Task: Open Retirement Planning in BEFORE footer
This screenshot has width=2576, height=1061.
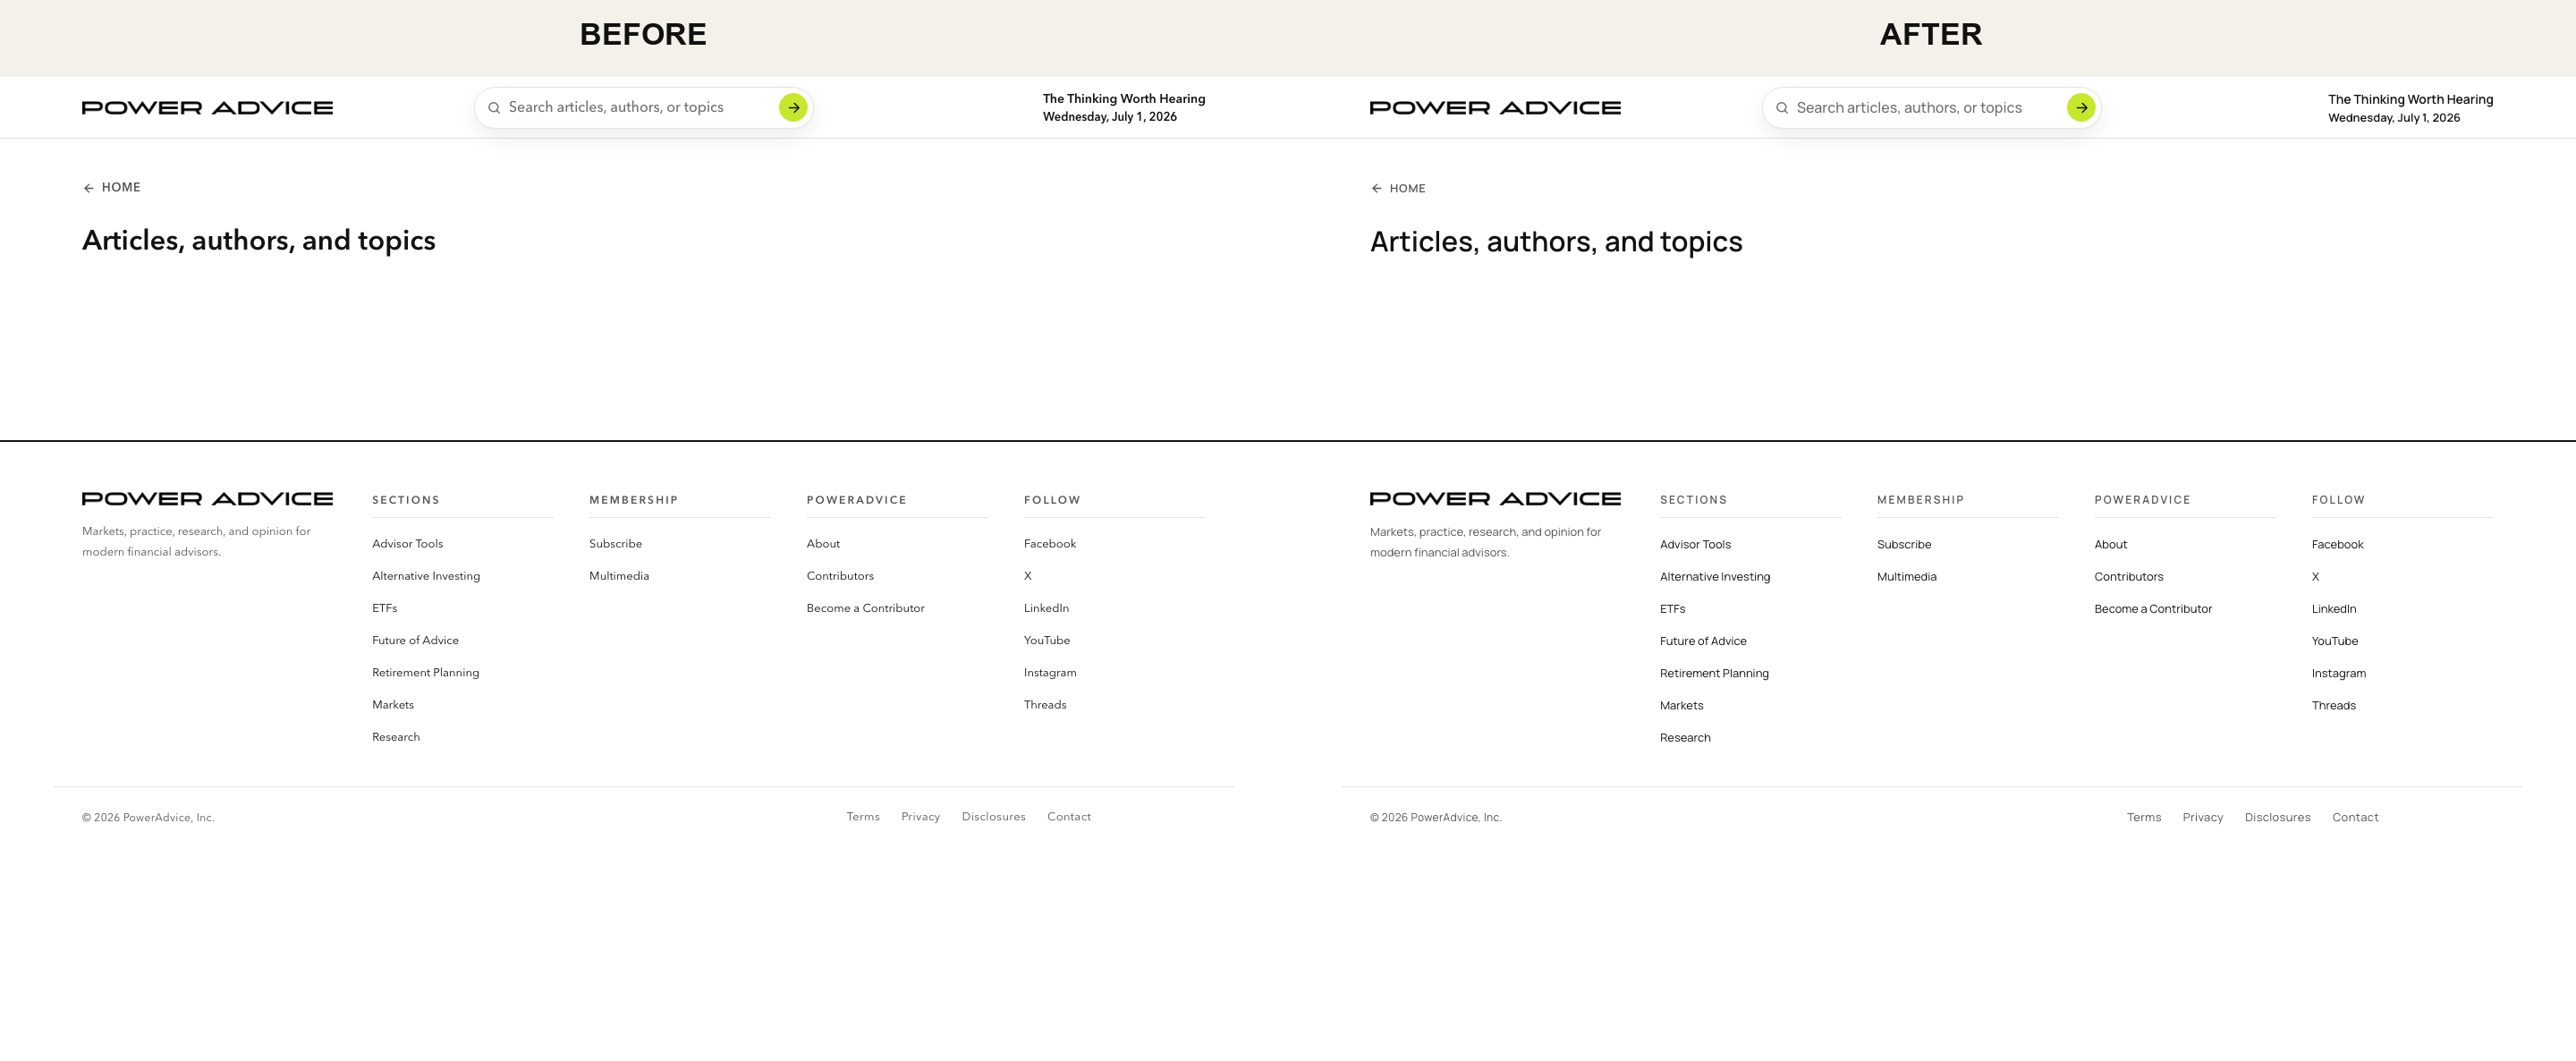Action: click(425, 672)
